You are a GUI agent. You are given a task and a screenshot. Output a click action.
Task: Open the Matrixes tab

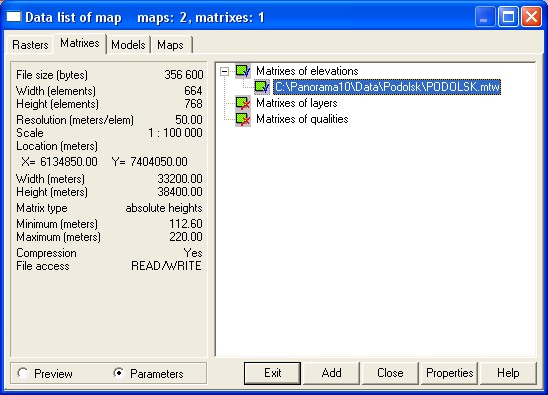point(80,43)
